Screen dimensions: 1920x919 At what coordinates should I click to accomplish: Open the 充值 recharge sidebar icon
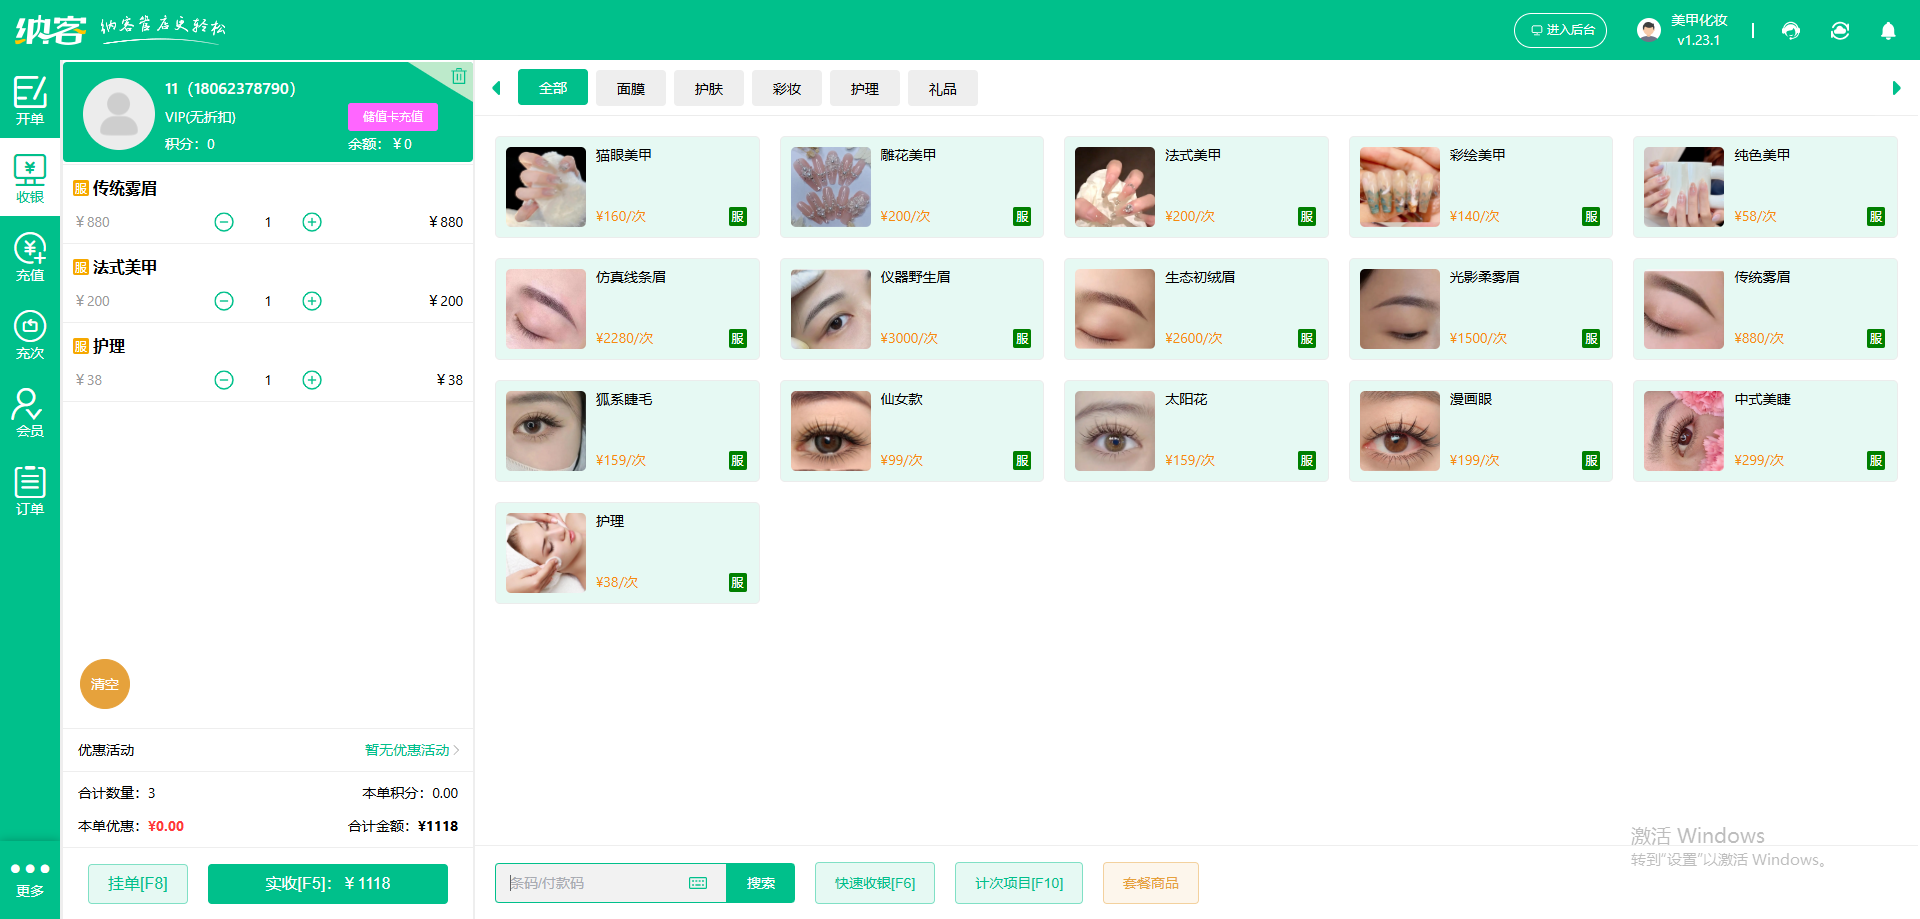click(30, 256)
